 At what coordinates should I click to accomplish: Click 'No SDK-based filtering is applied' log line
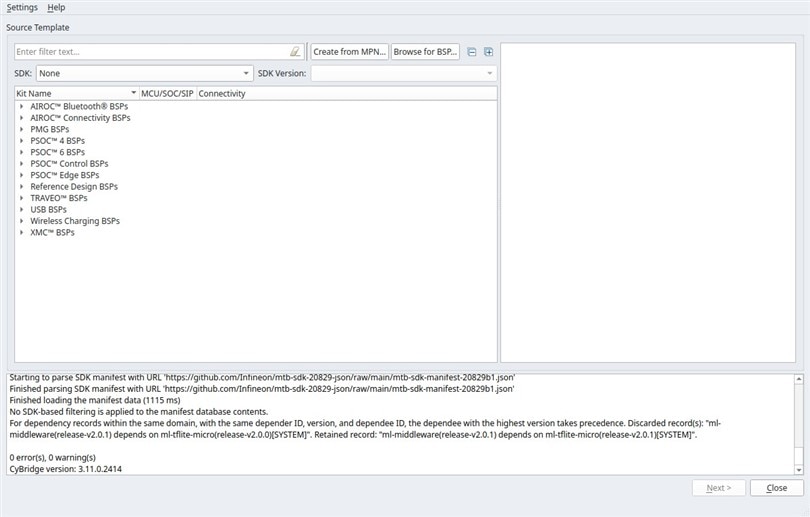point(138,412)
